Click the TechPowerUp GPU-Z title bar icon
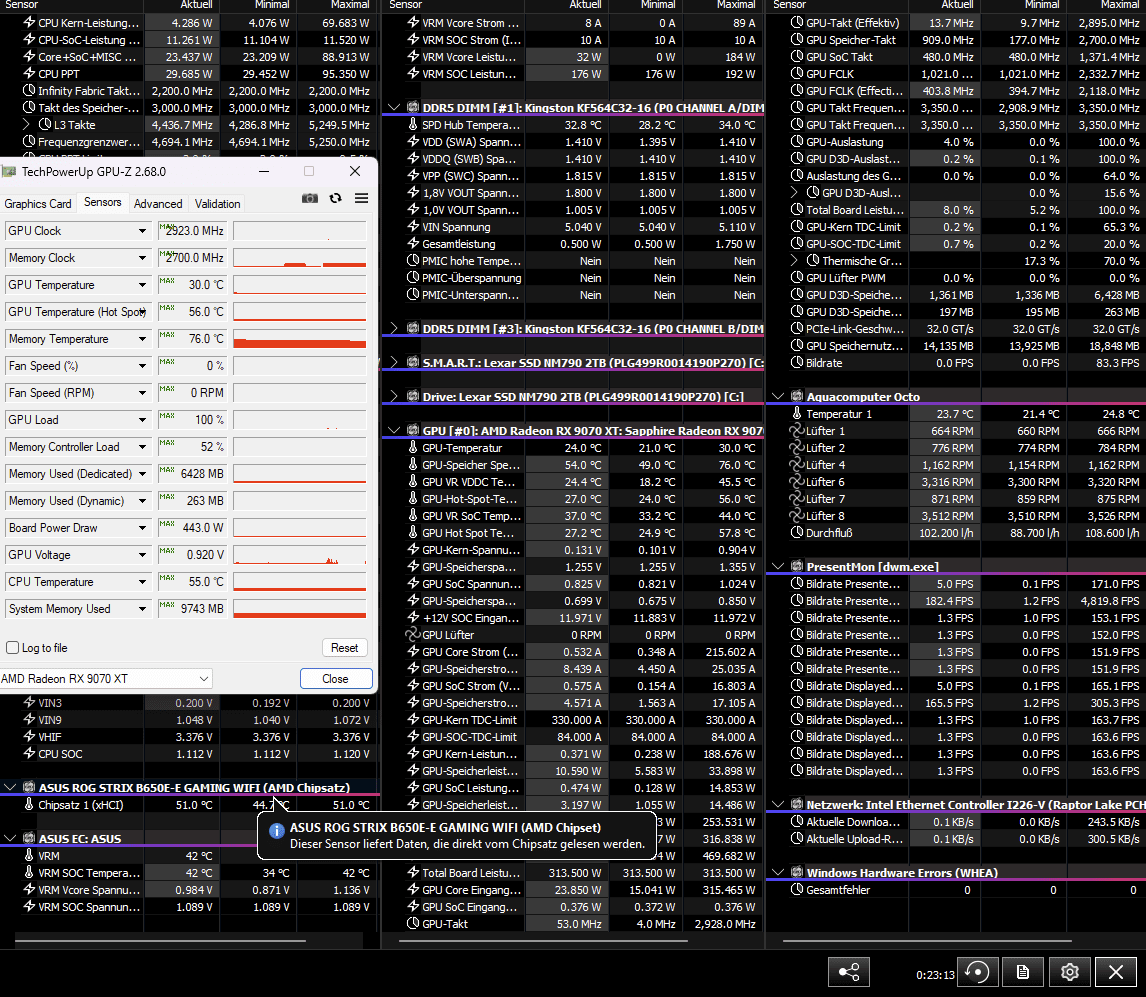The width and height of the screenshot is (1146, 997). (9, 172)
